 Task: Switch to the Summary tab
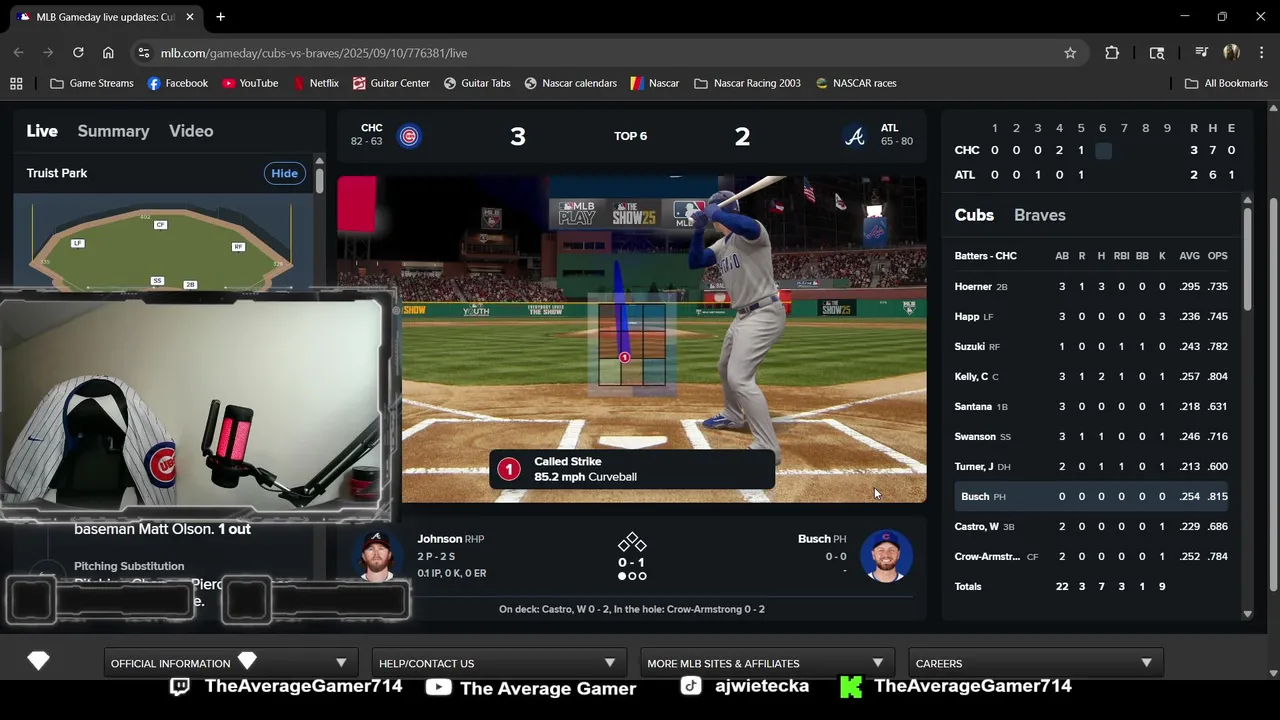click(113, 131)
